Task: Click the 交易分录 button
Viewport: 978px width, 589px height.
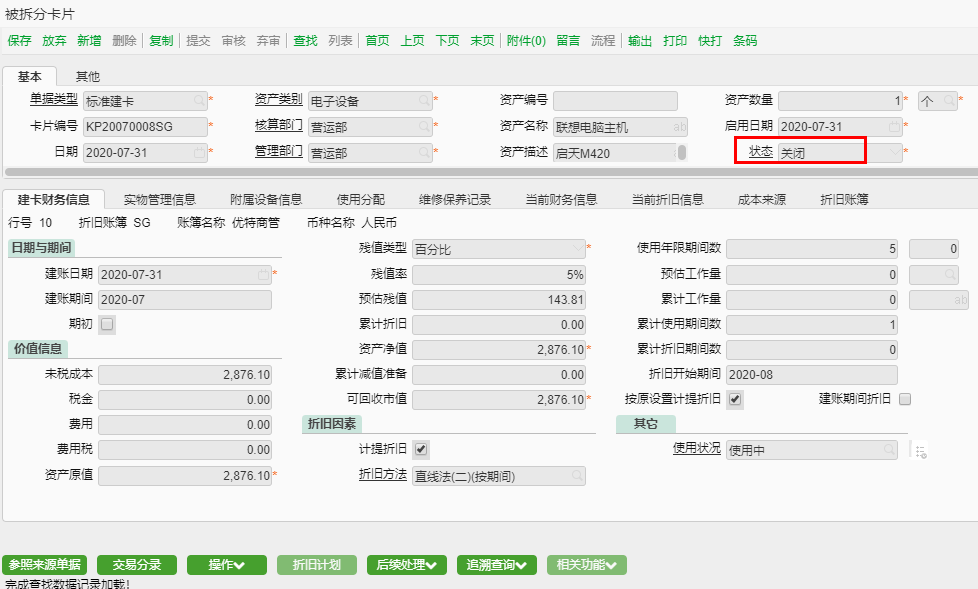Action: (137, 565)
